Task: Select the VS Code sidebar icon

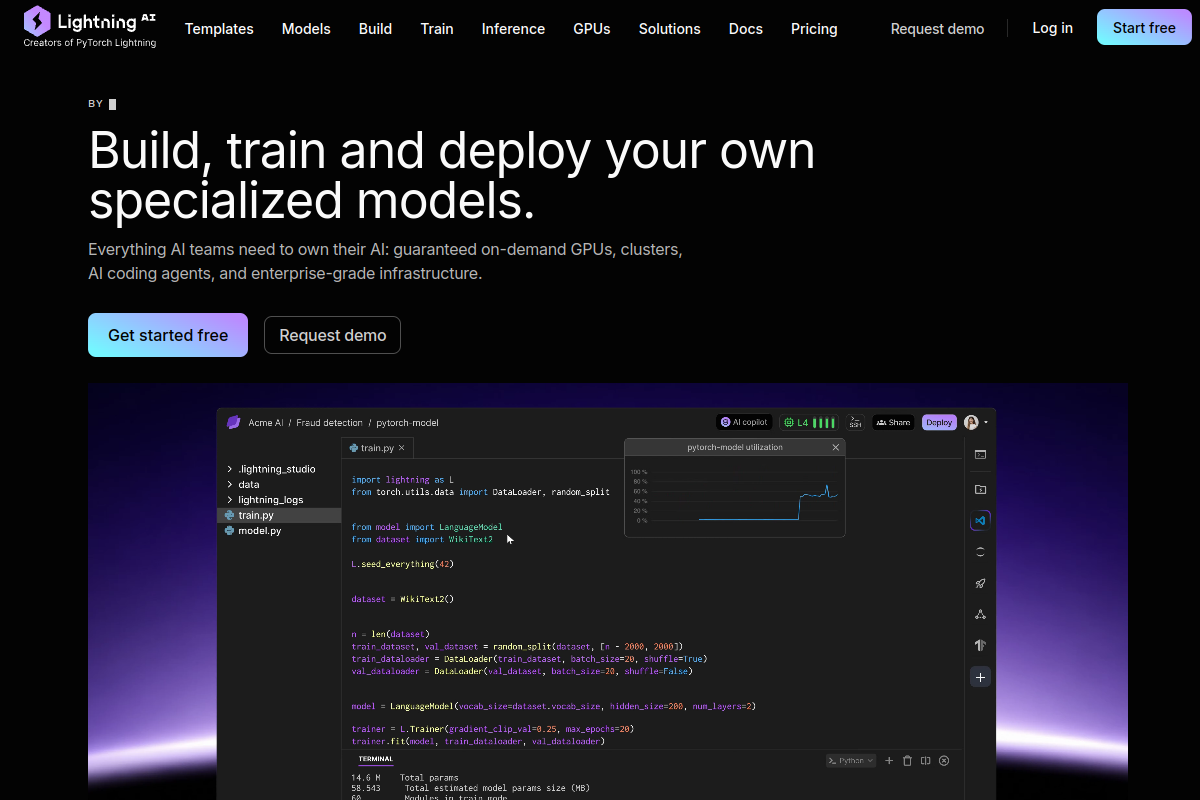Action: pos(980,520)
